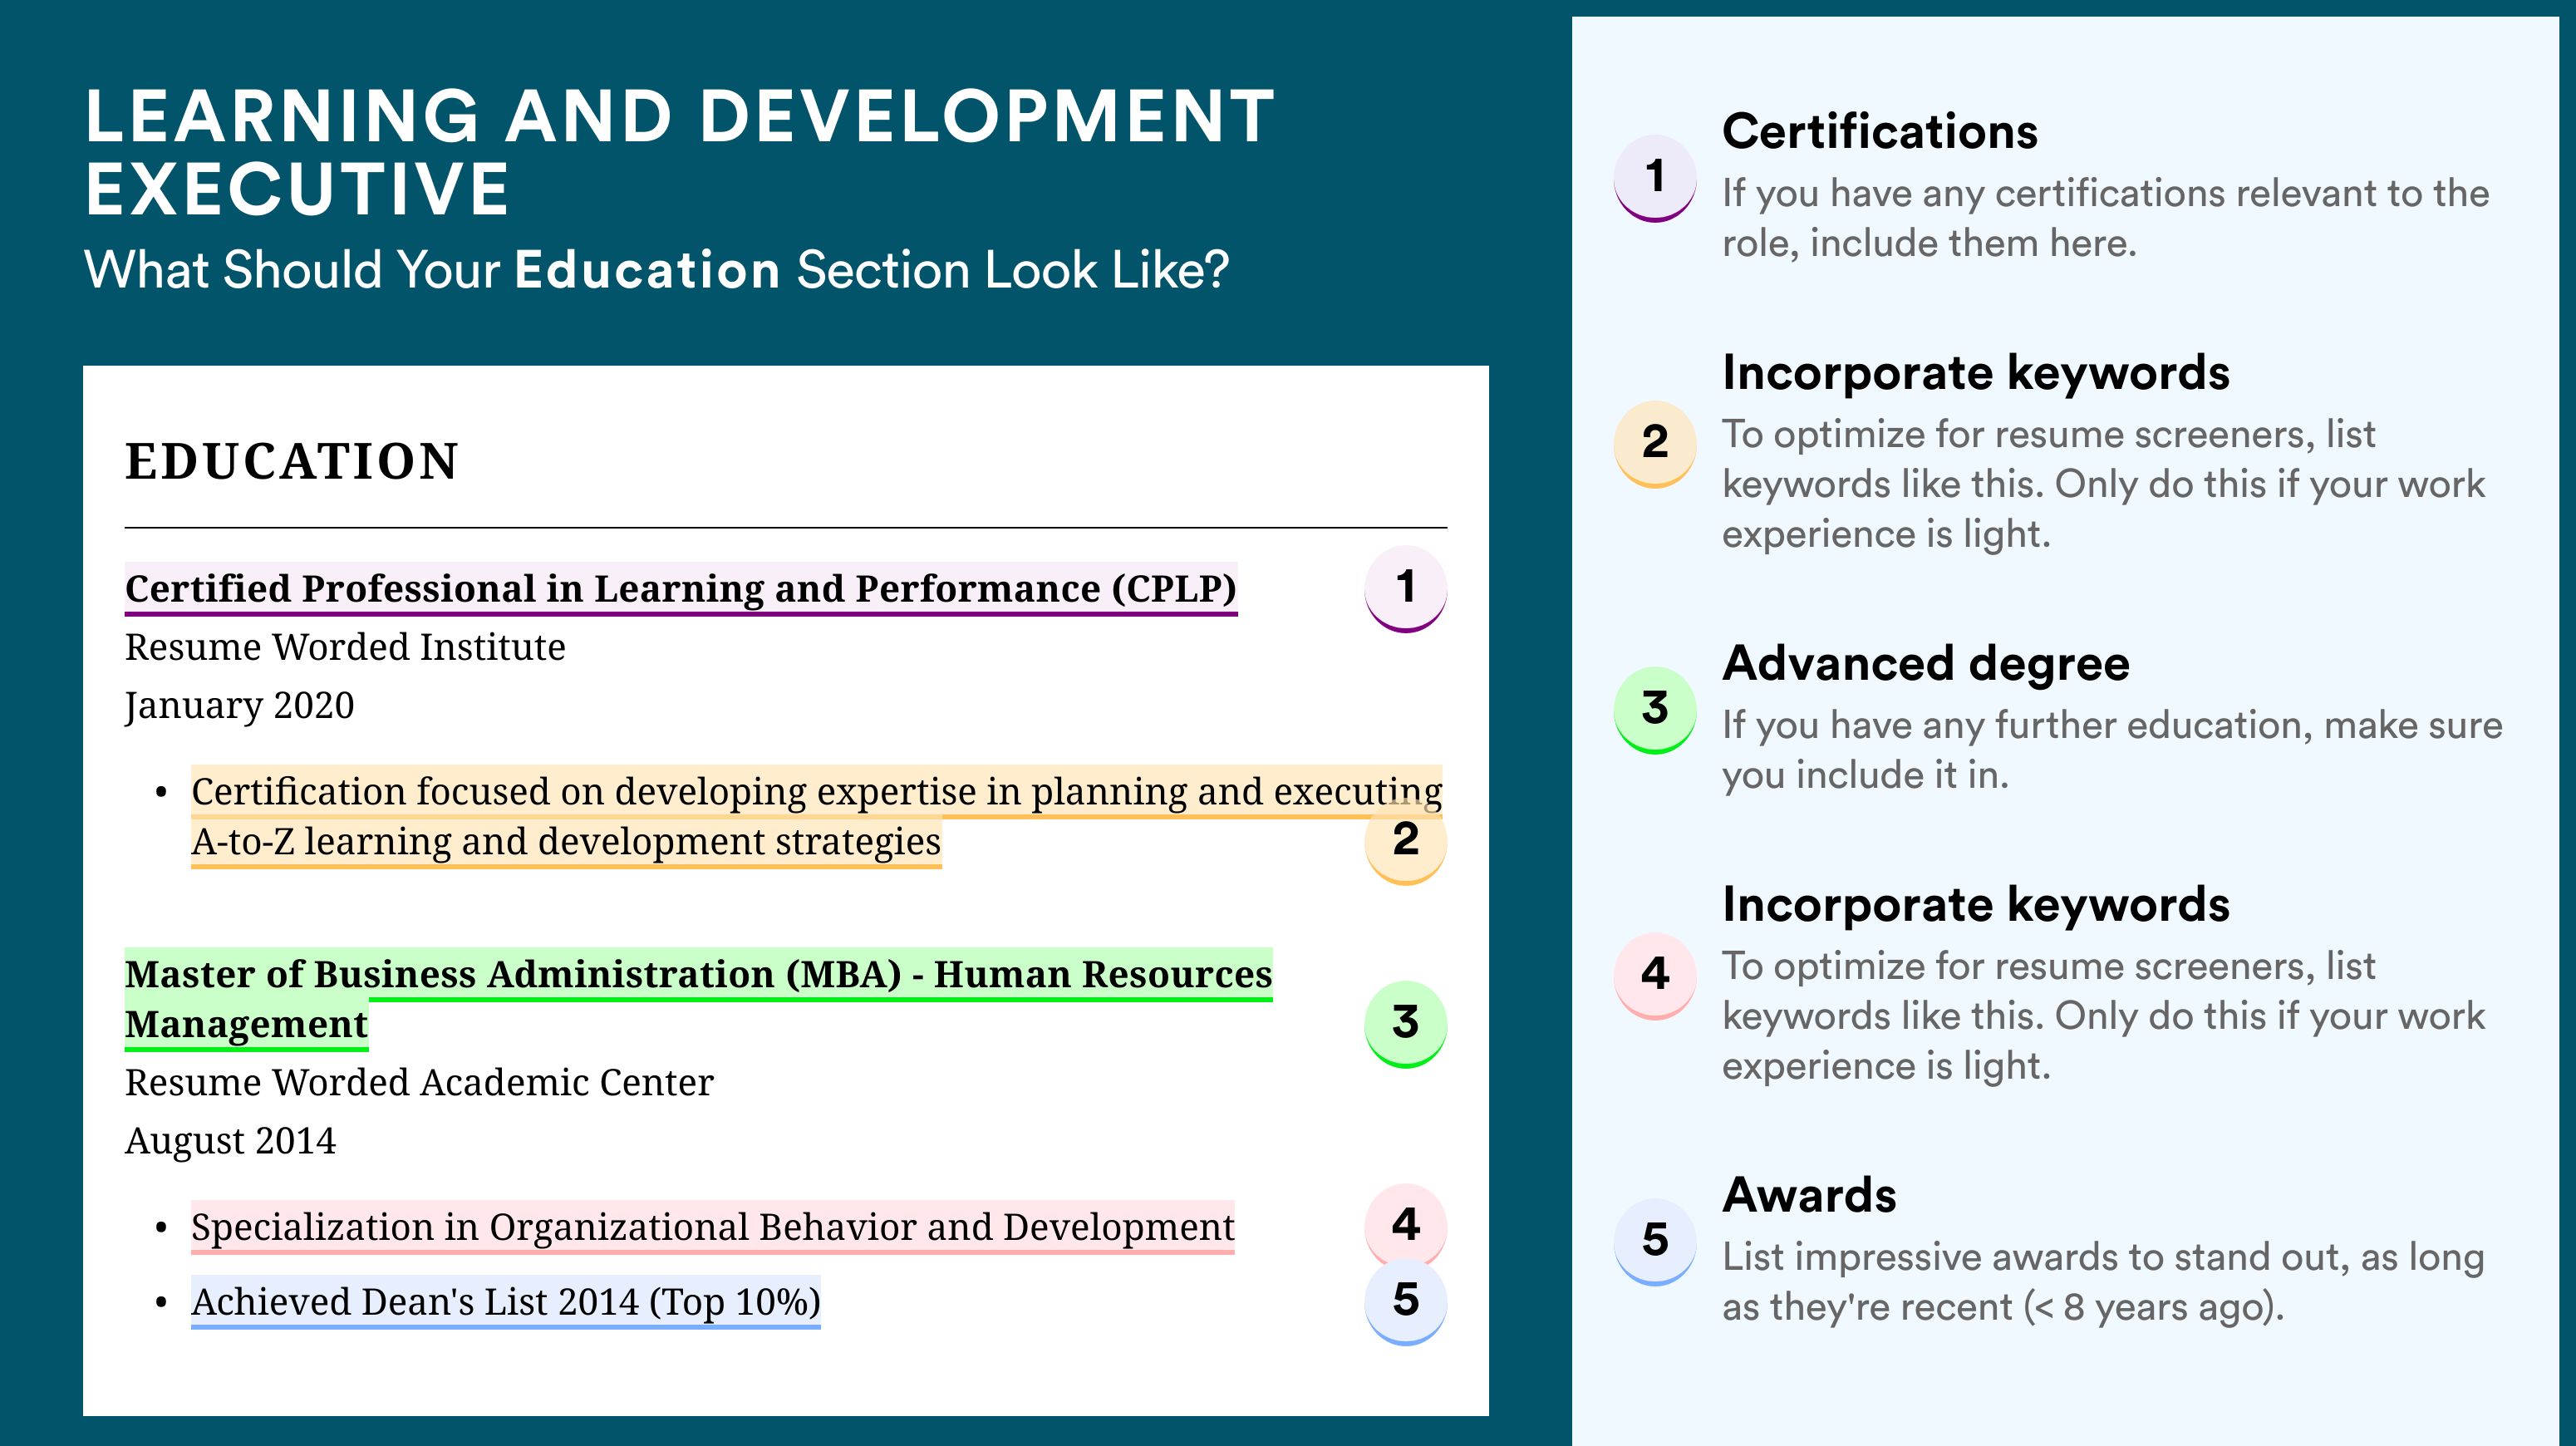Click 'Specialization in Organizational Behavior and Development'
Viewport: 2576px width, 1446px height.
click(713, 1227)
